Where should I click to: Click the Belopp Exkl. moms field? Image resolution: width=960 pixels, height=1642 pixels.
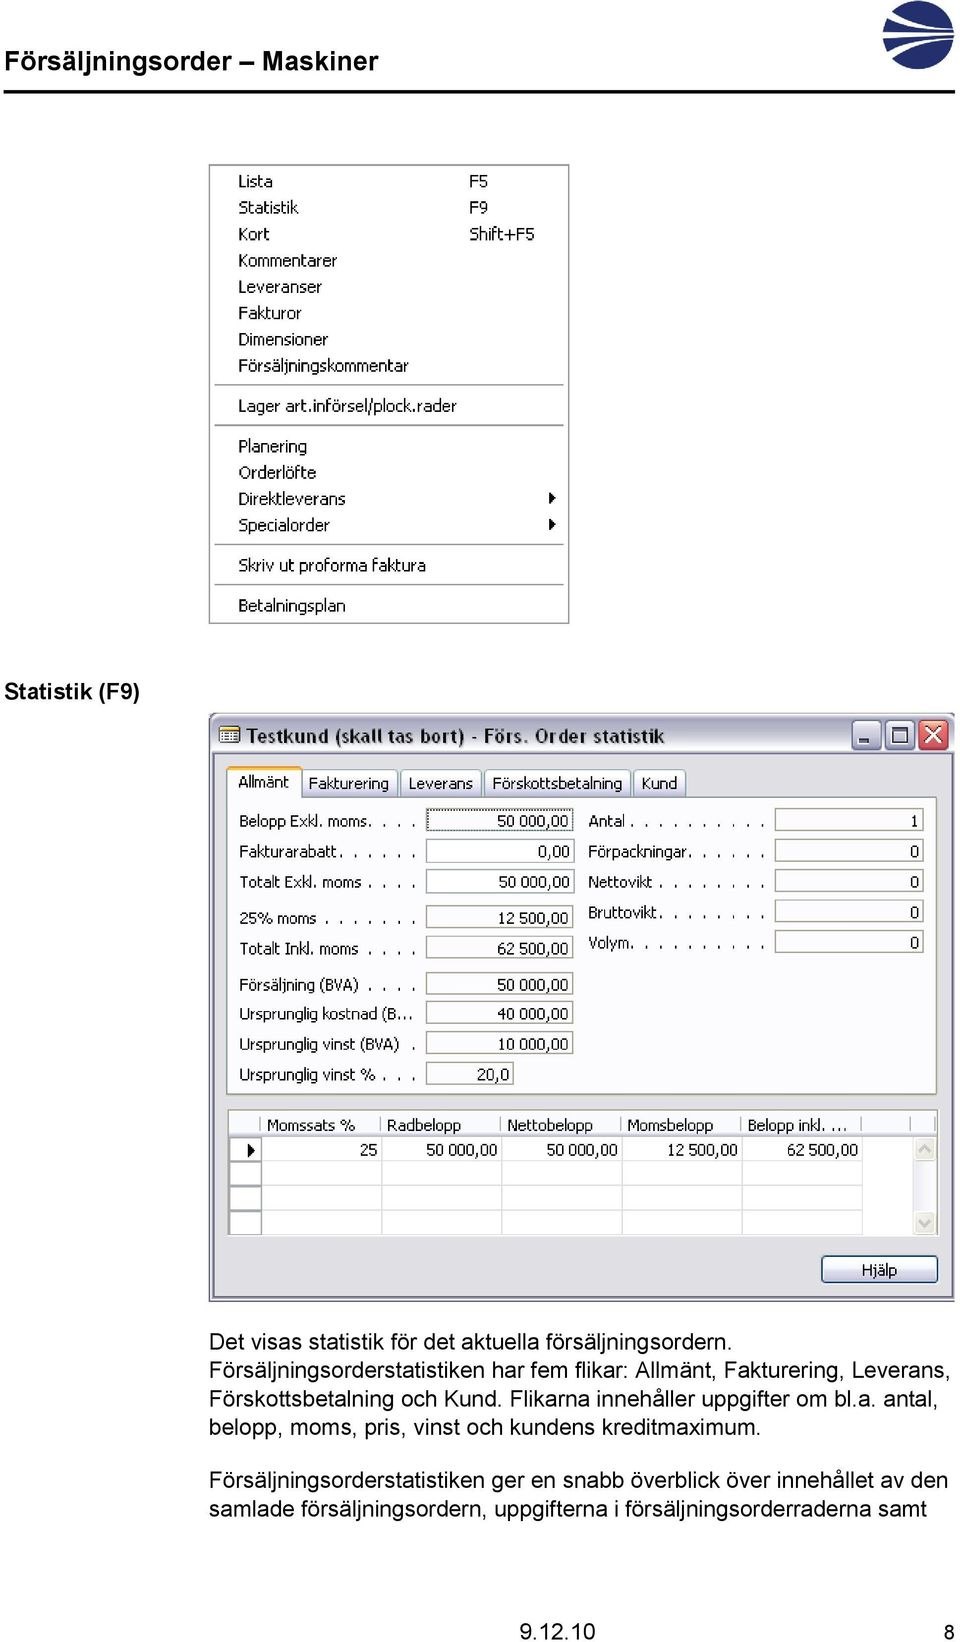tap(499, 820)
